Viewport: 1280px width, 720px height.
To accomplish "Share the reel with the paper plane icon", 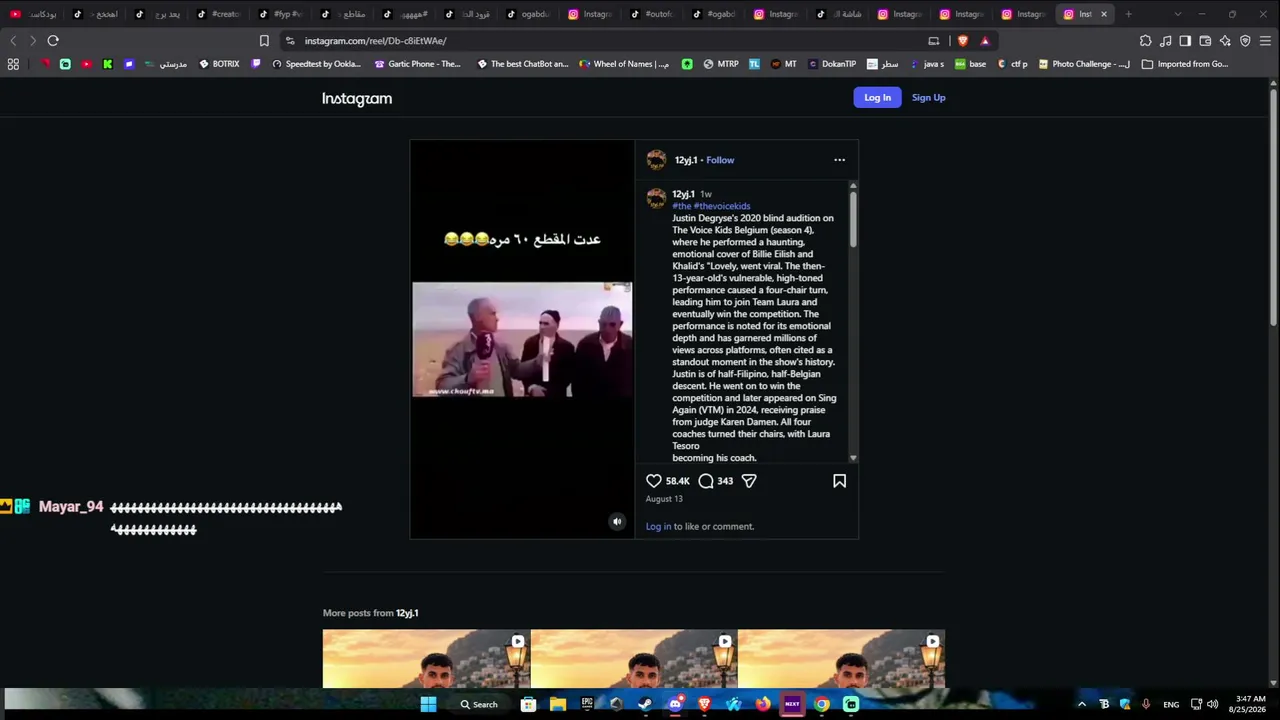I will [749, 481].
